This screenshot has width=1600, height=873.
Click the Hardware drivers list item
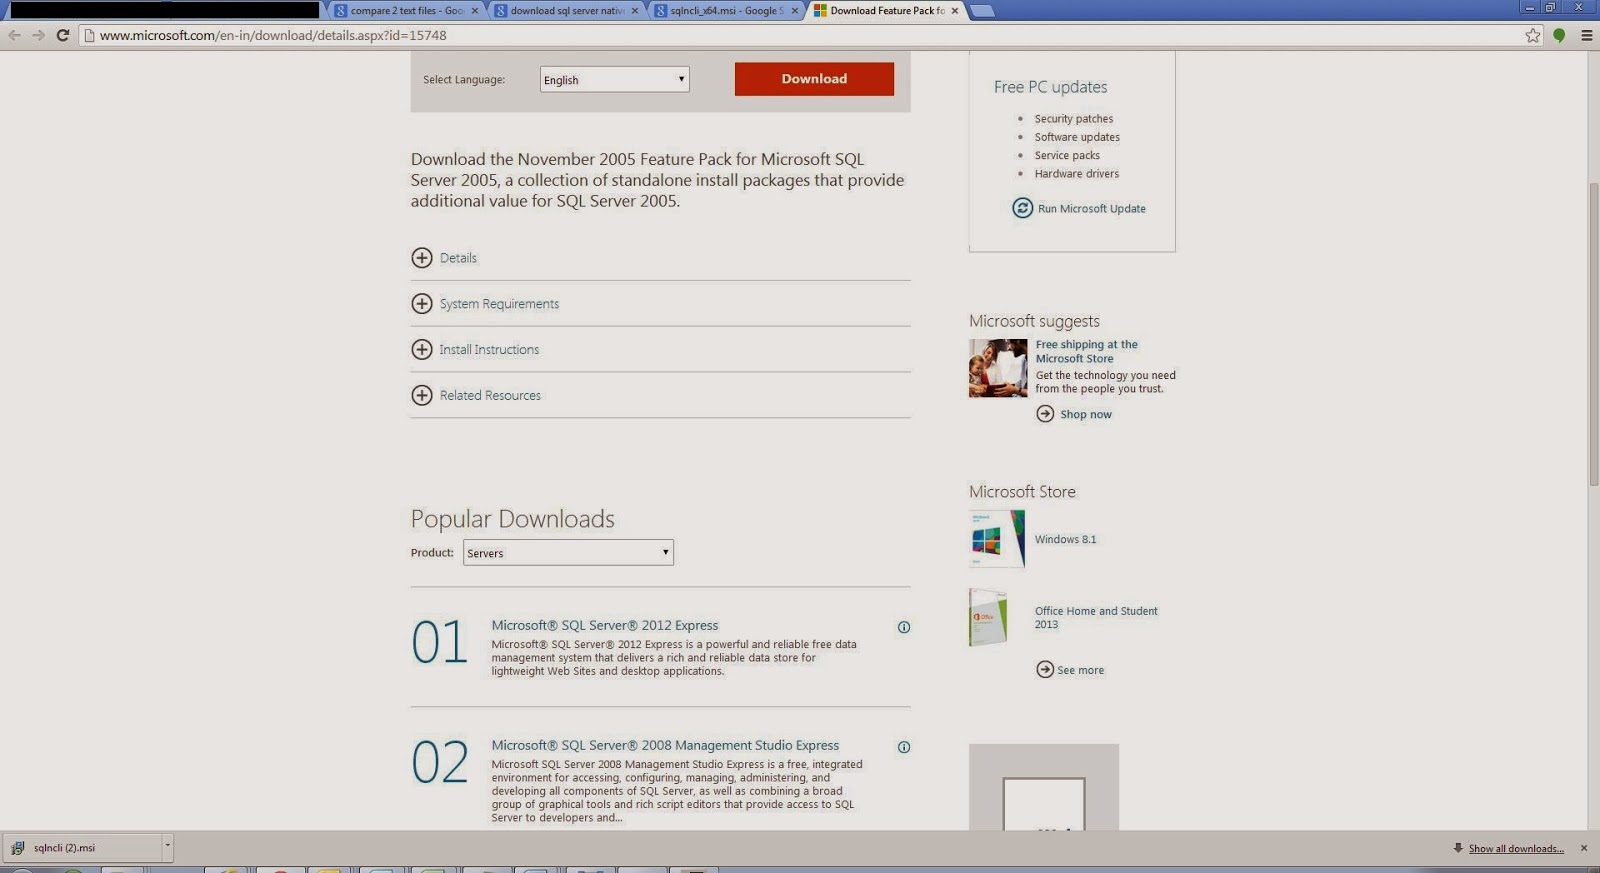pos(1077,174)
